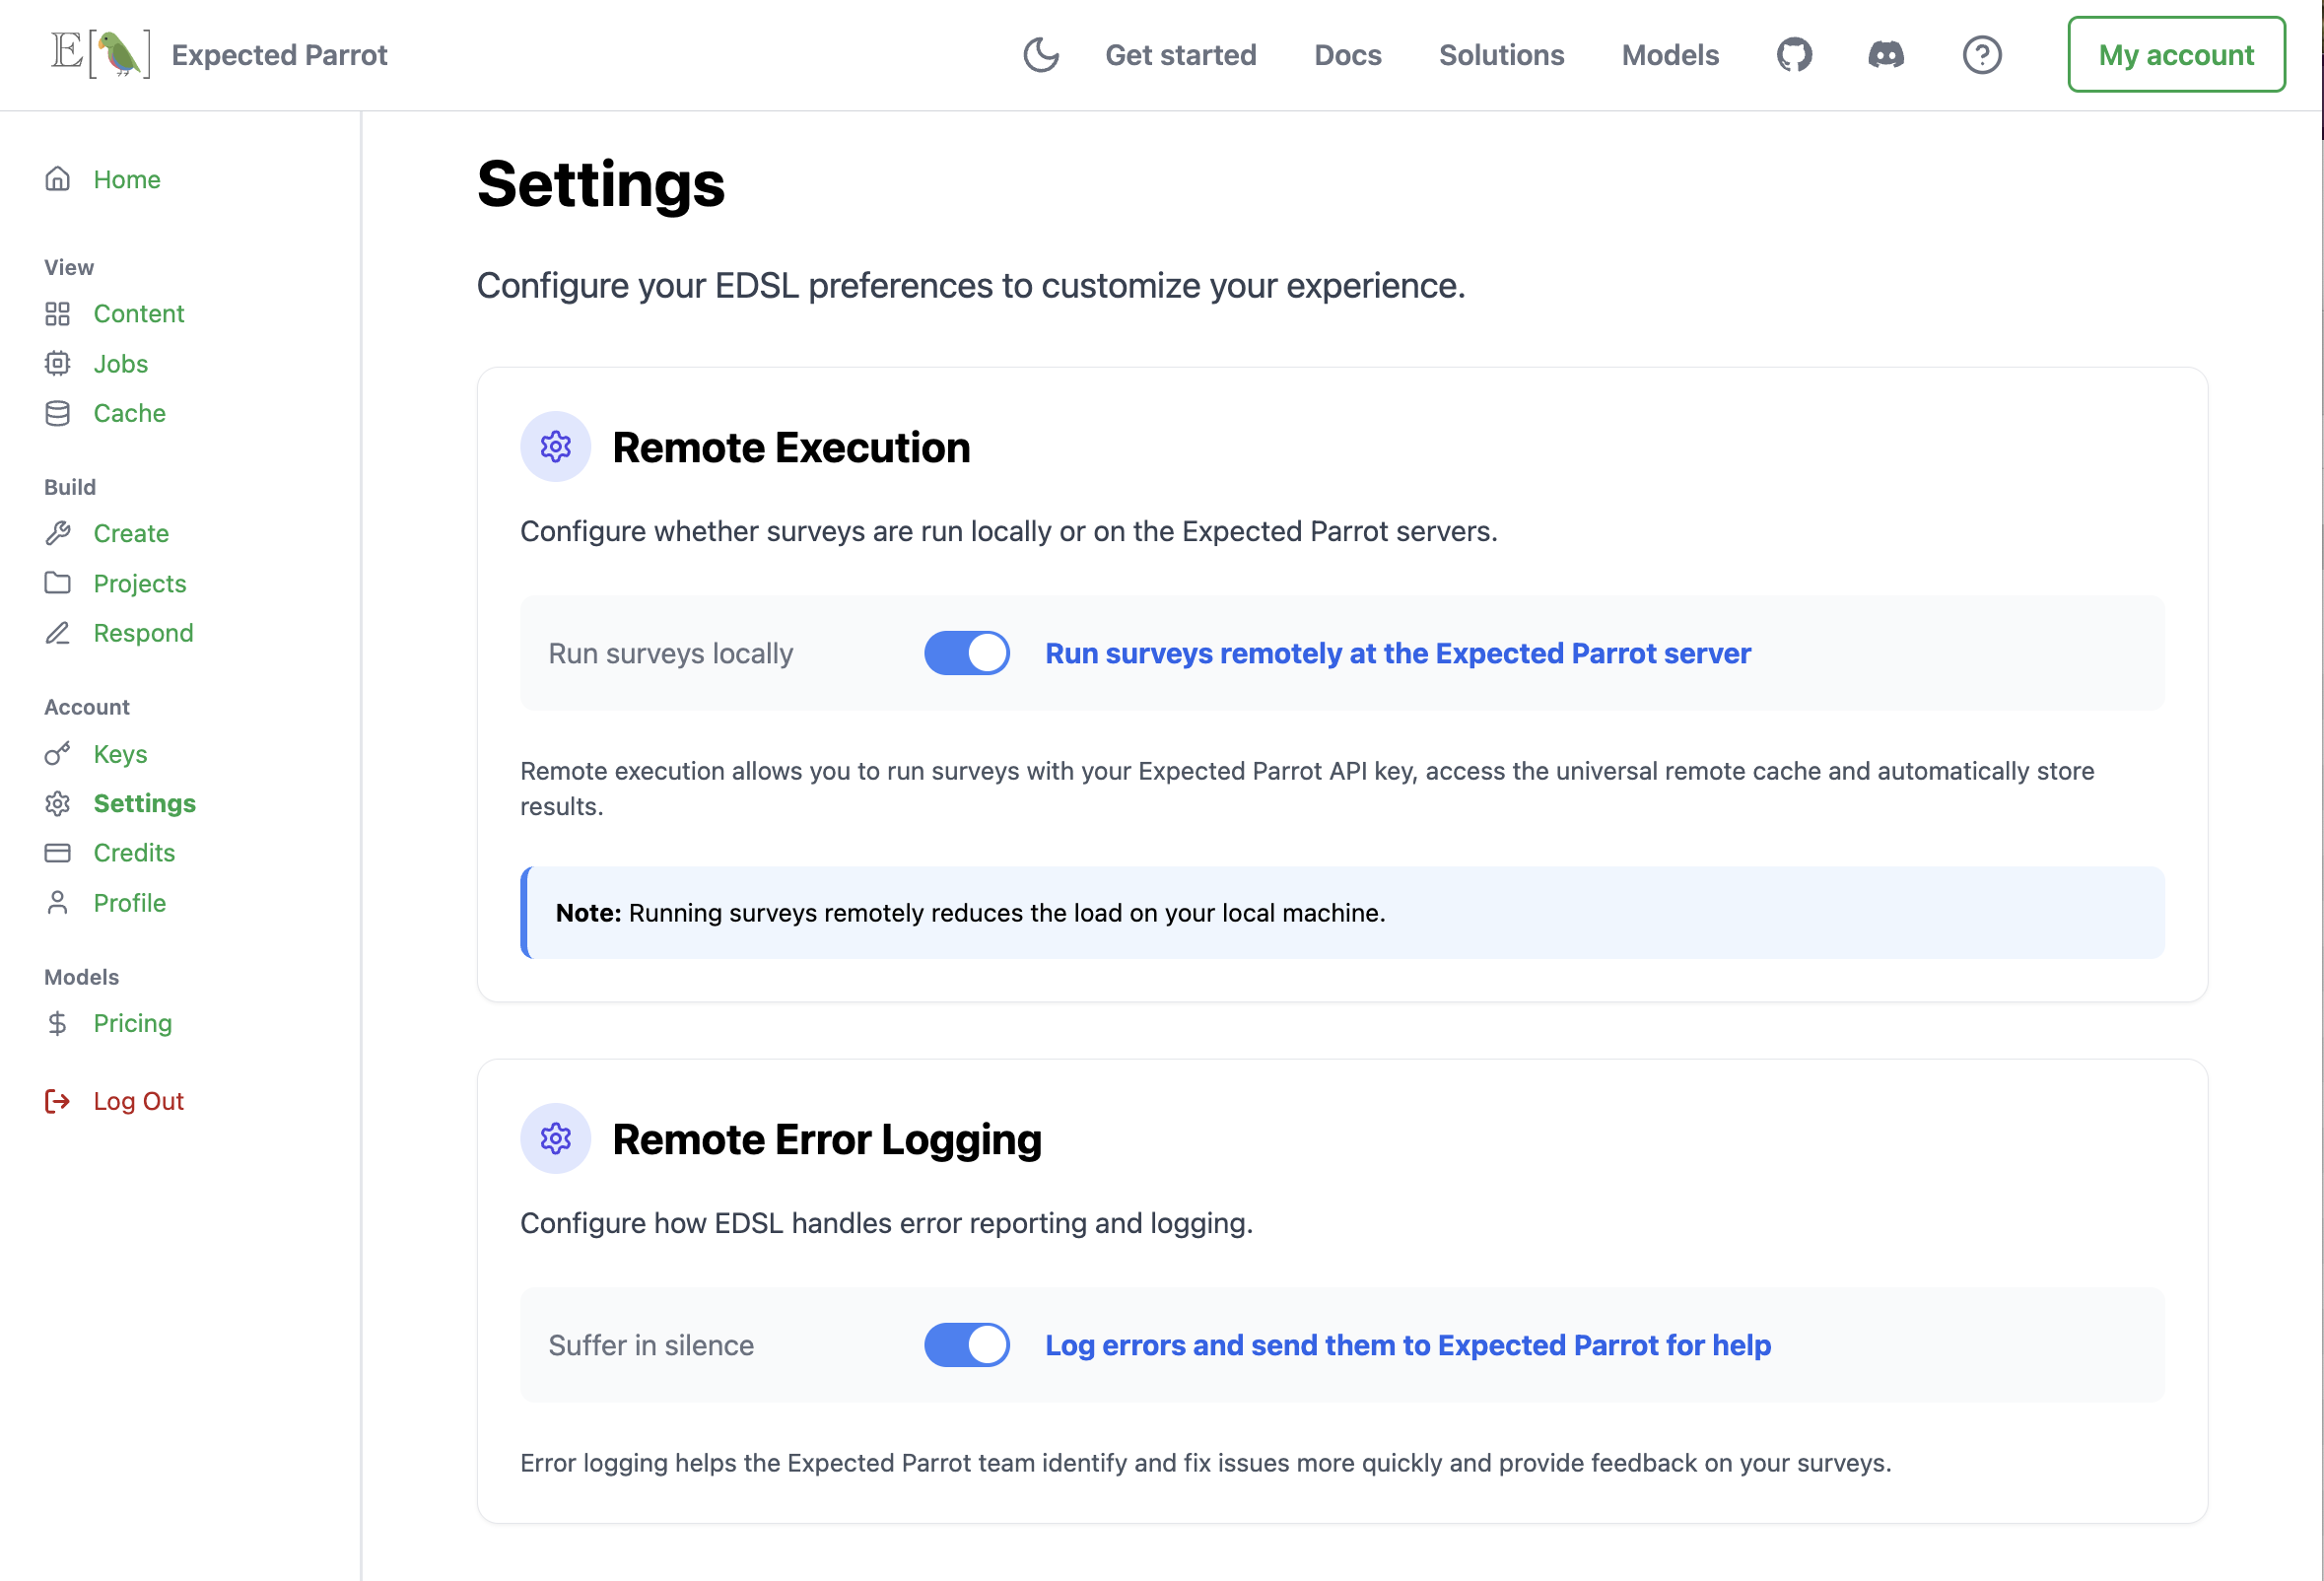Click the gear icon beside Remote Execution
The image size is (2324, 1581).
pyautogui.click(x=555, y=447)
